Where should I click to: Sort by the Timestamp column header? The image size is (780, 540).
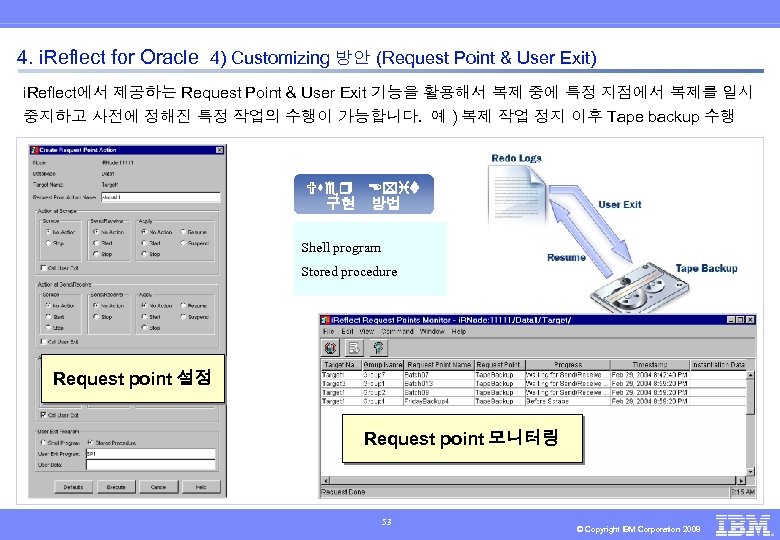pyautogui.click(x=650, y=364)
